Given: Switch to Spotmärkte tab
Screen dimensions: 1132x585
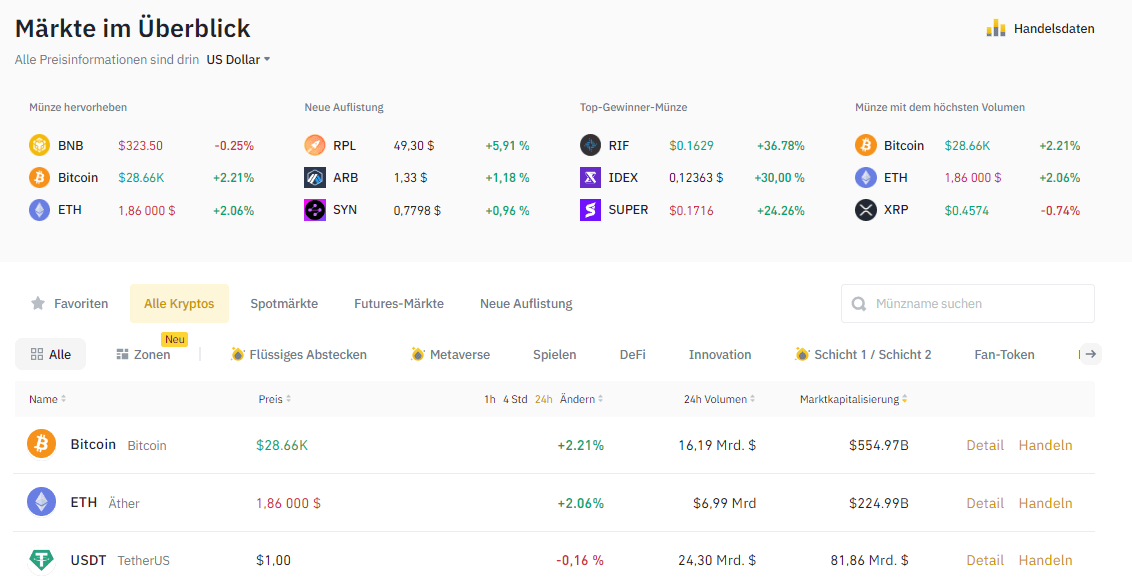Looking at the screenshot, I should [284, 303].
